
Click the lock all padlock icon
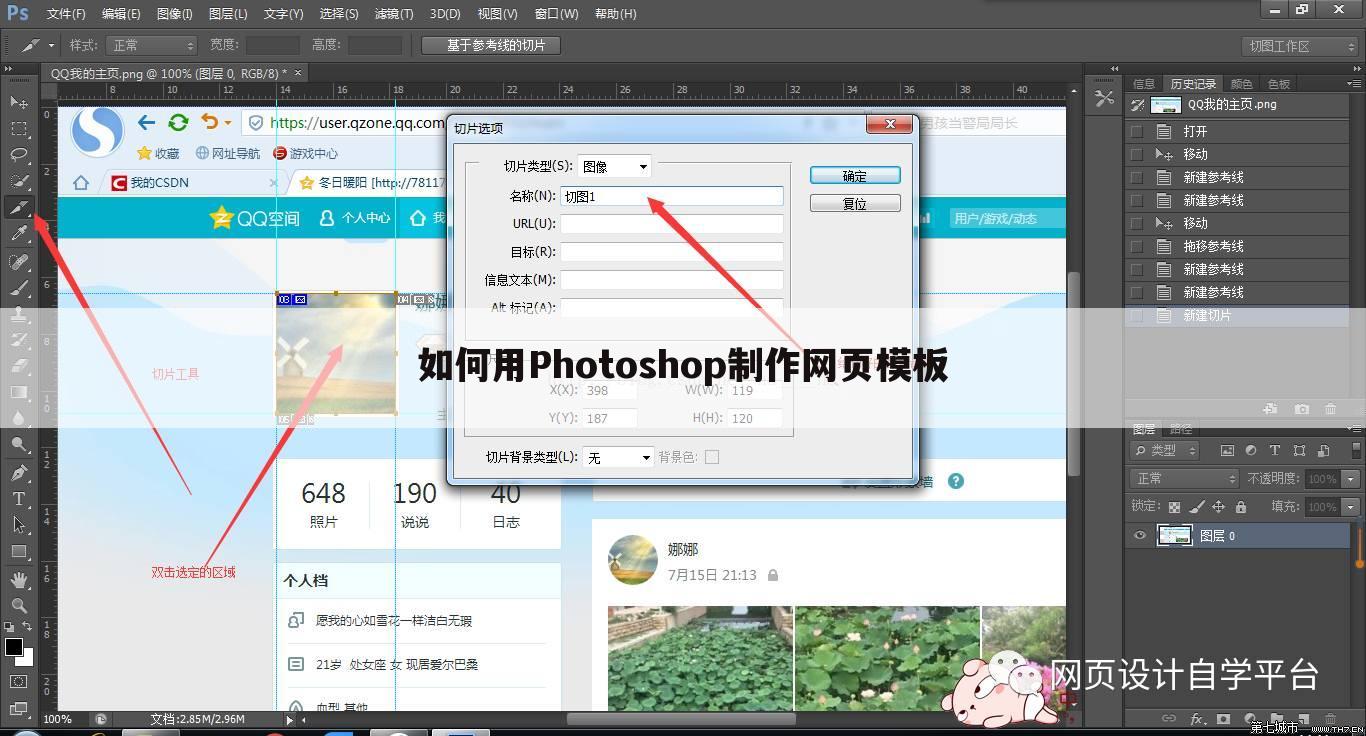tap(1241, 507)
